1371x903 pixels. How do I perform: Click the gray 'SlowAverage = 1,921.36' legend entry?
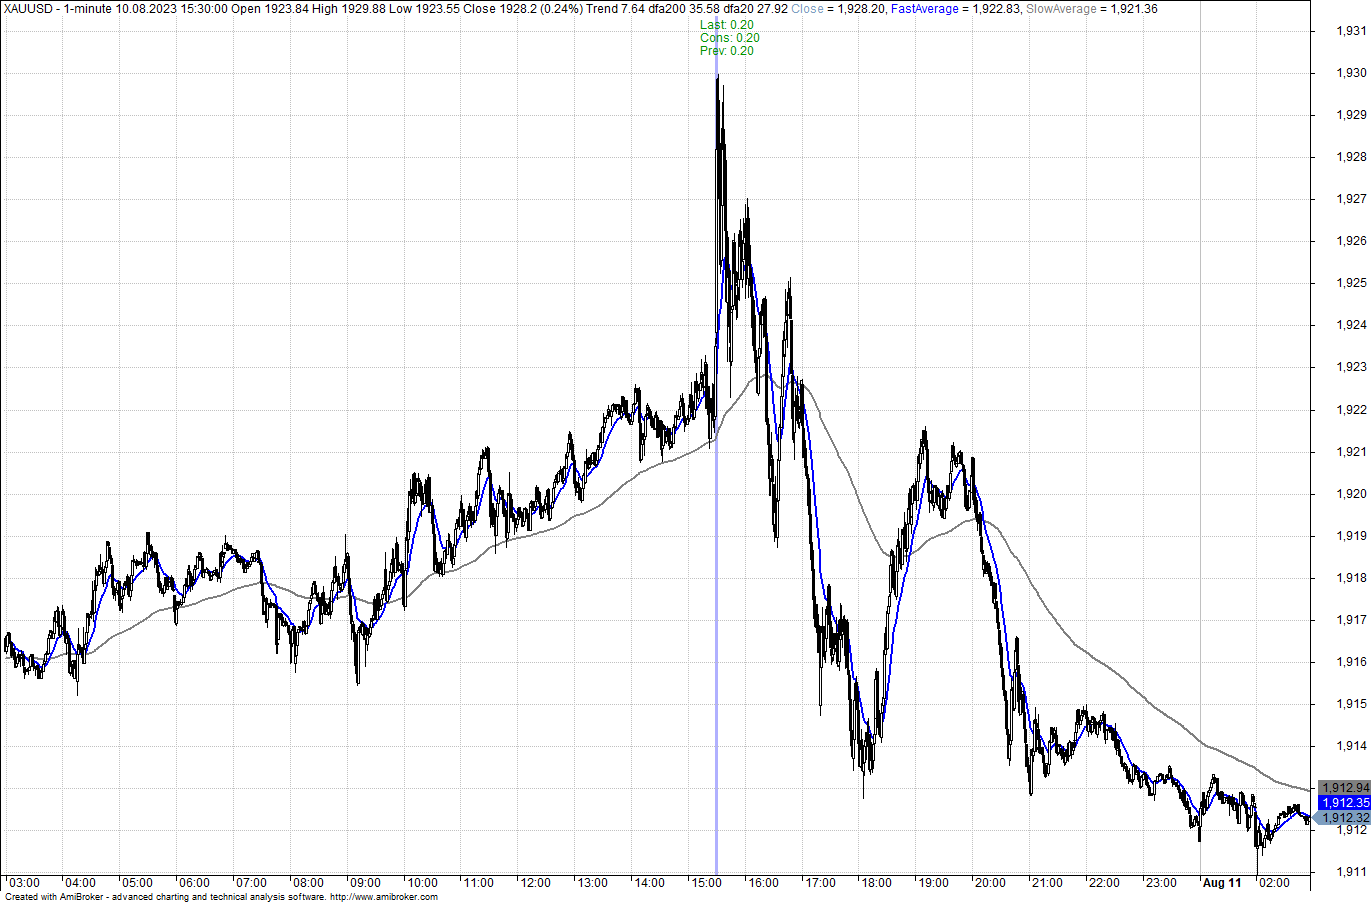[1092, 9]
